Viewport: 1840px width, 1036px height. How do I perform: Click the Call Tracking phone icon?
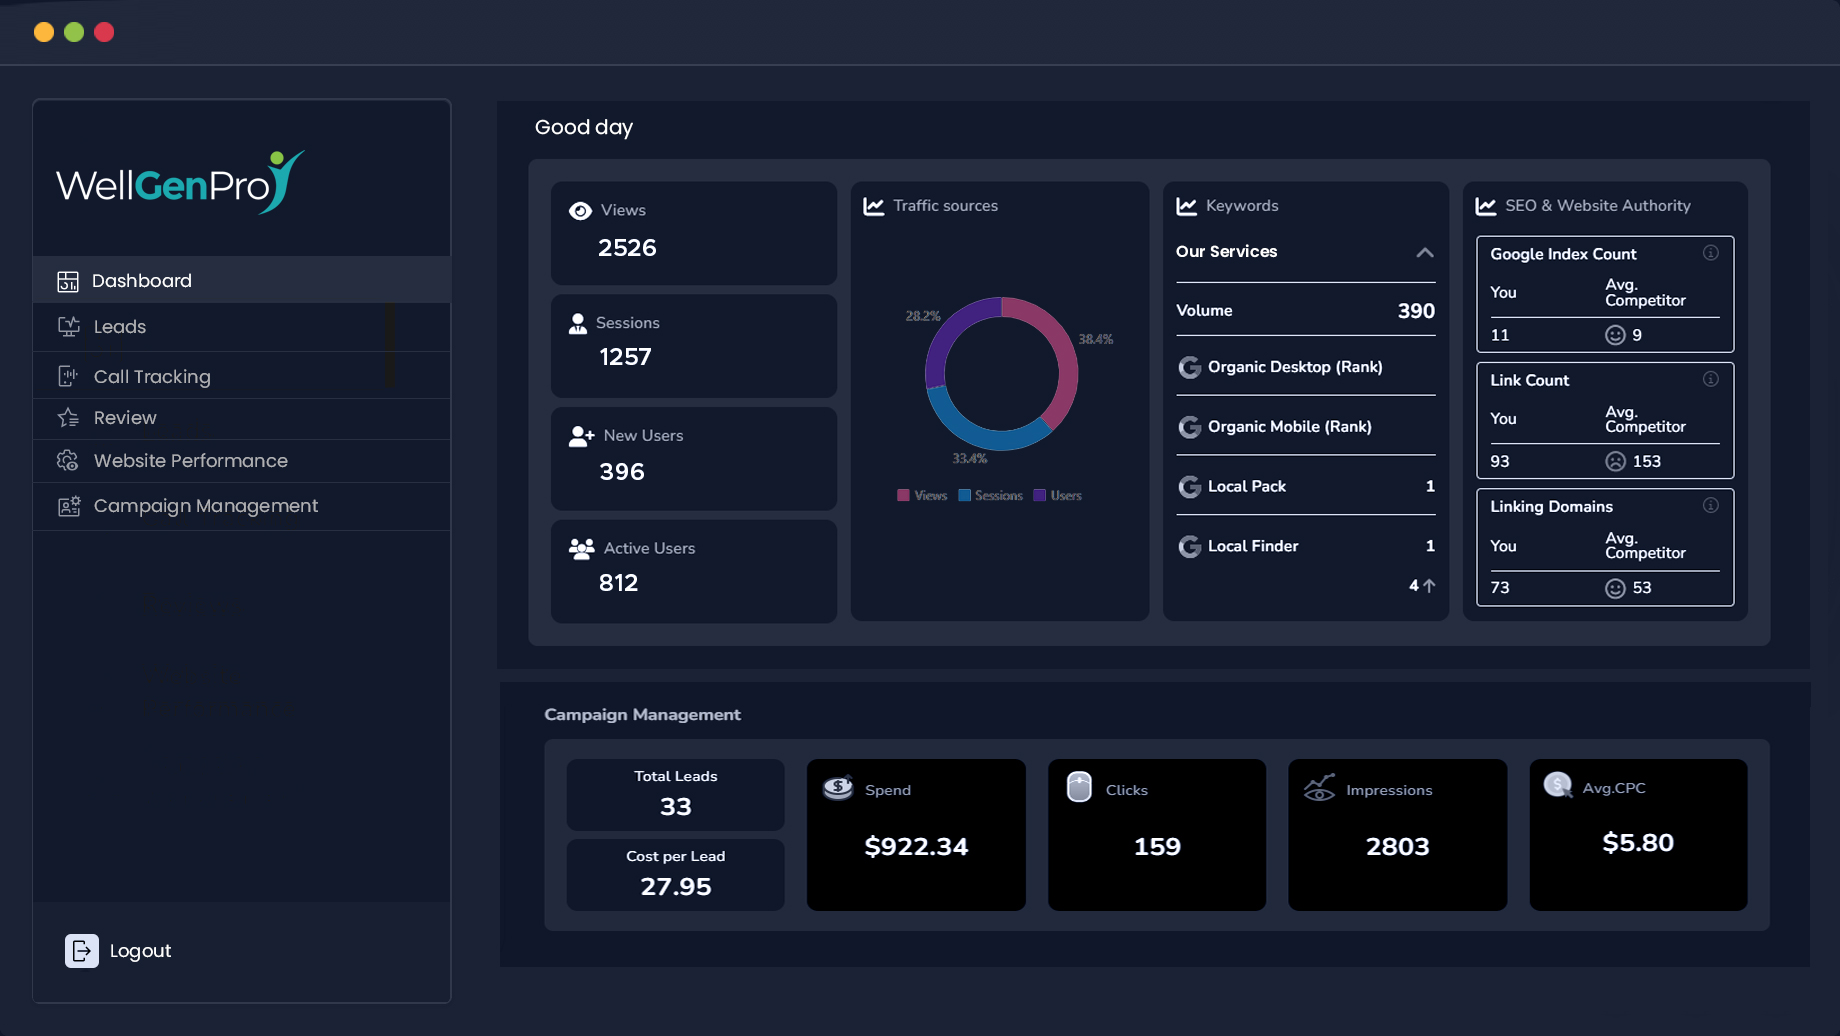[68, 376]
